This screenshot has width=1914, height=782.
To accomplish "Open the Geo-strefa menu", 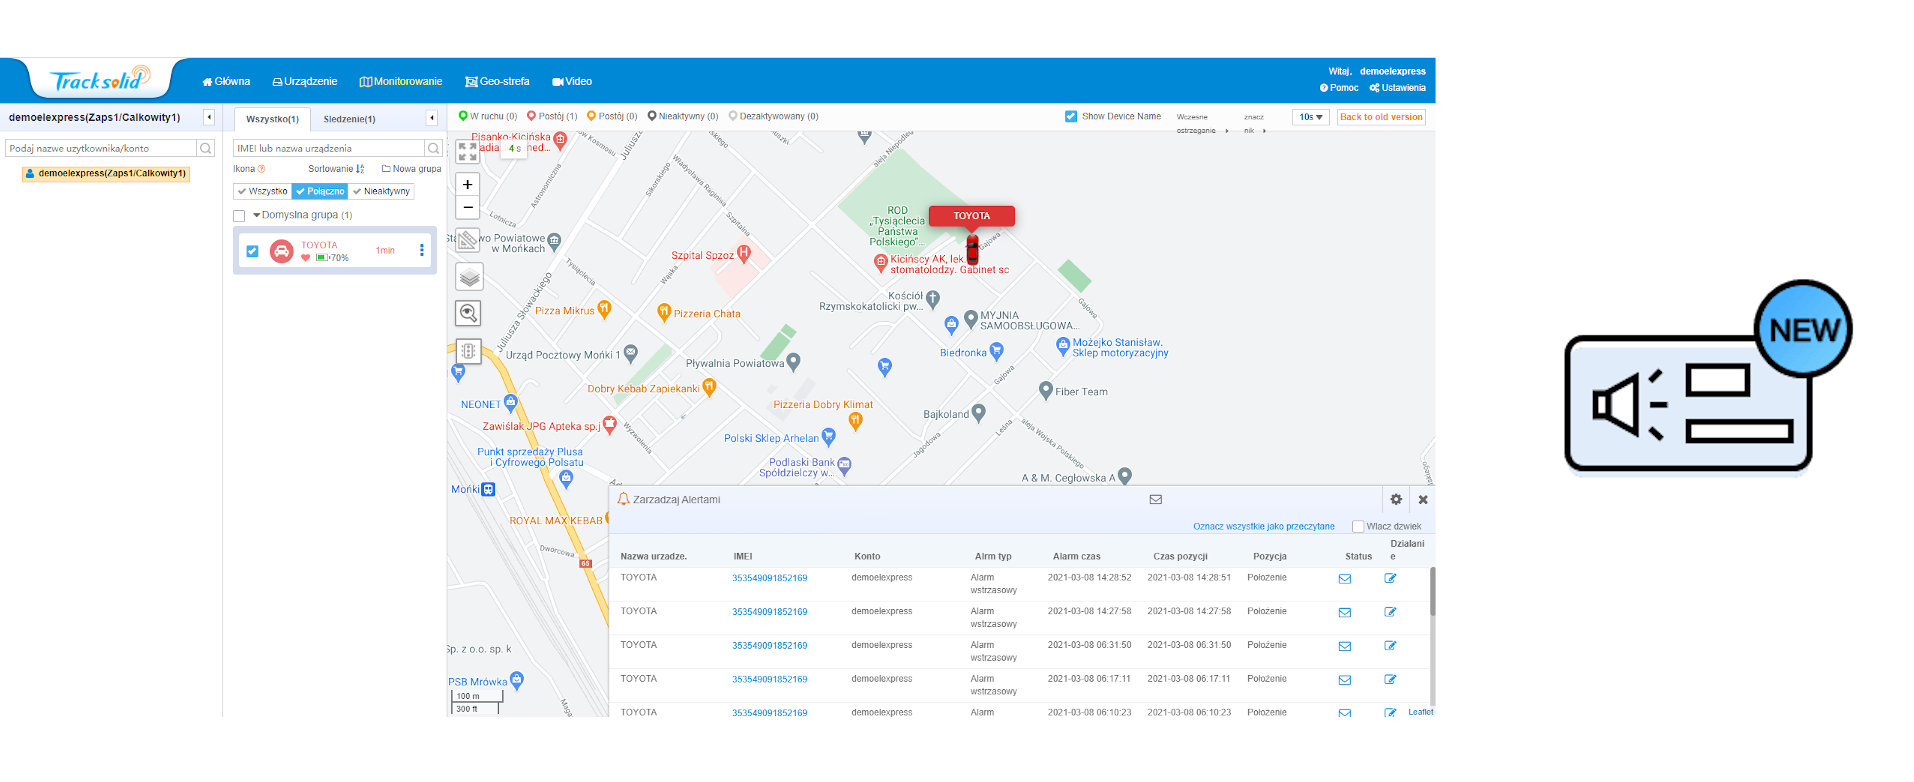I will pyautogui.click(x=497, y=82).
